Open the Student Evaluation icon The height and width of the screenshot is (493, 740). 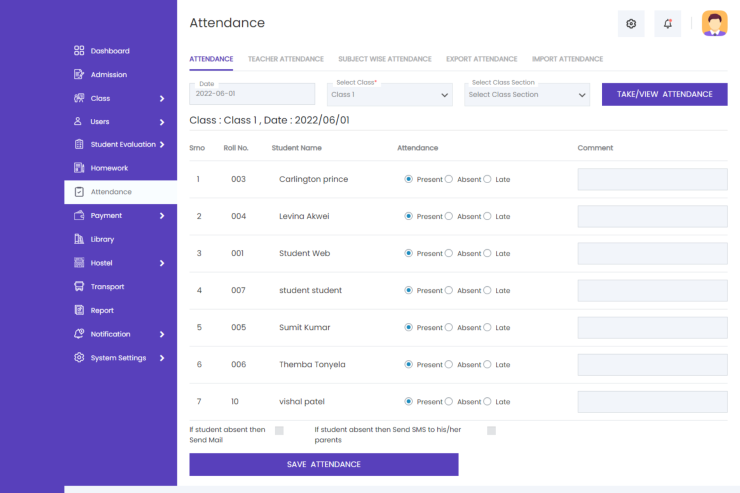79,144
